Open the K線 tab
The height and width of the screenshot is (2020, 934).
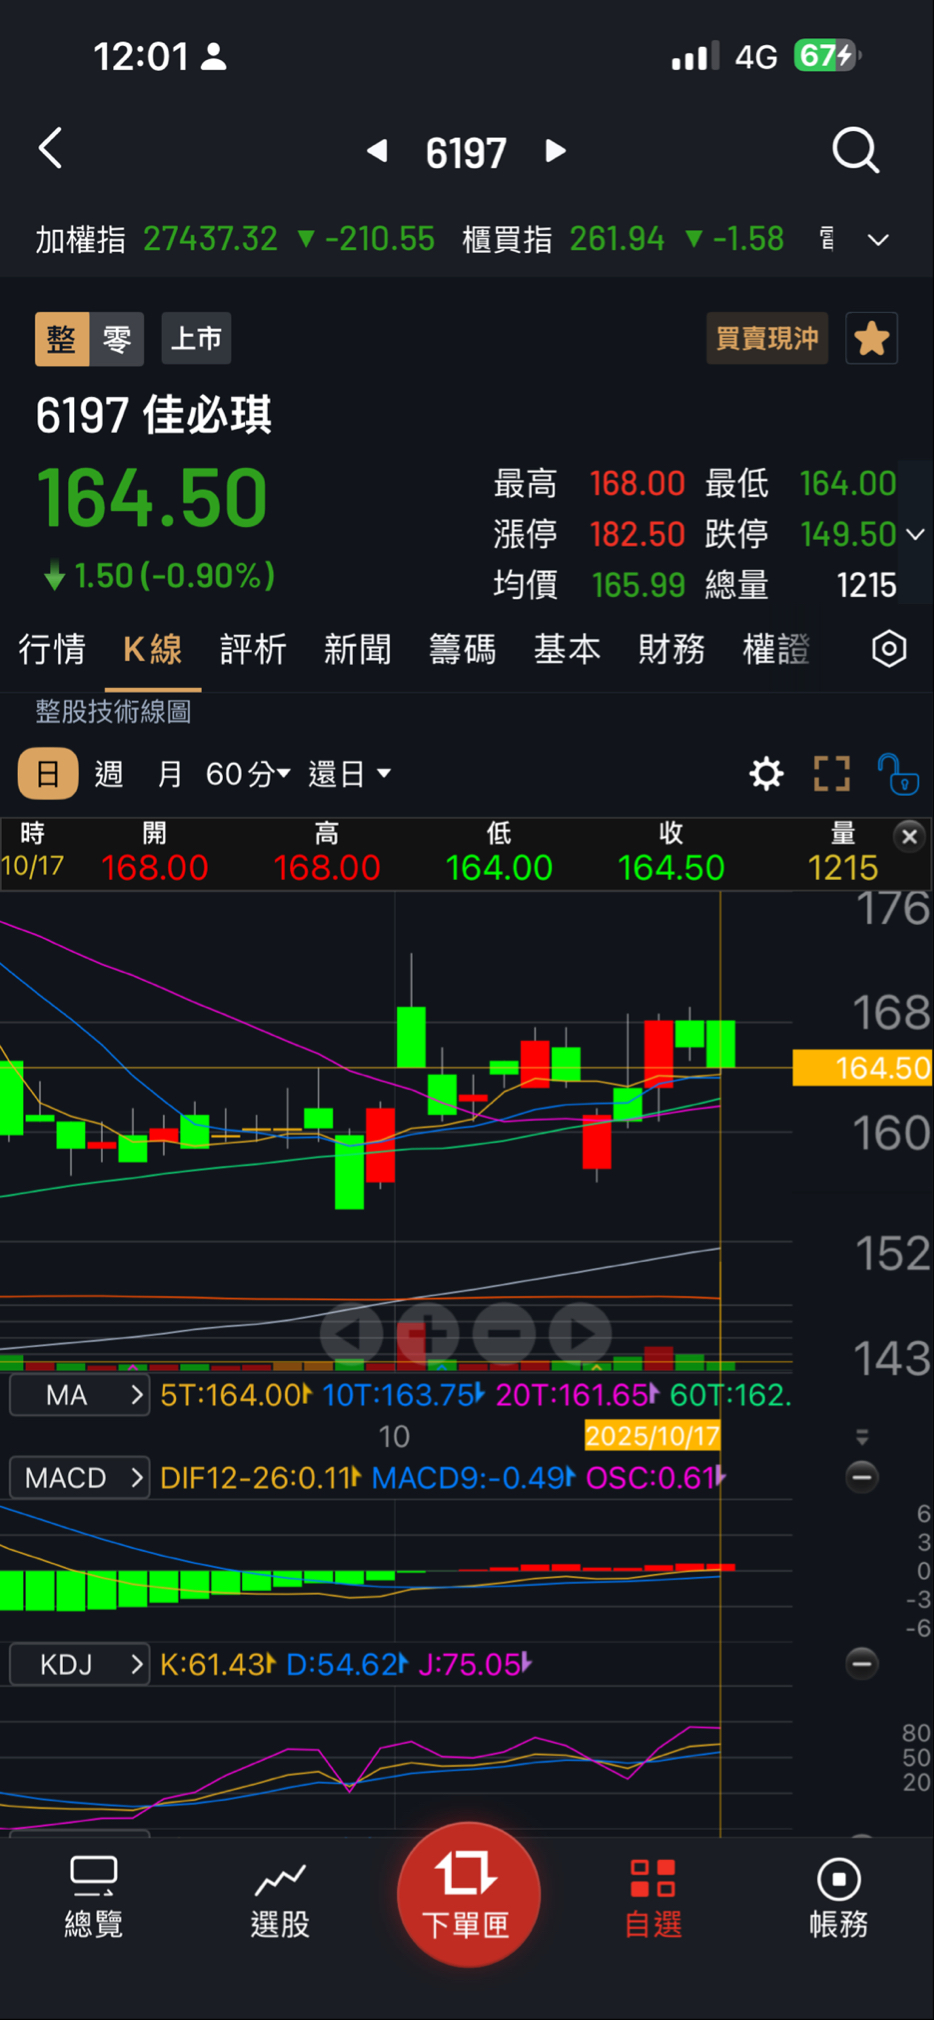pyautogui.click(x=153, y=650)
